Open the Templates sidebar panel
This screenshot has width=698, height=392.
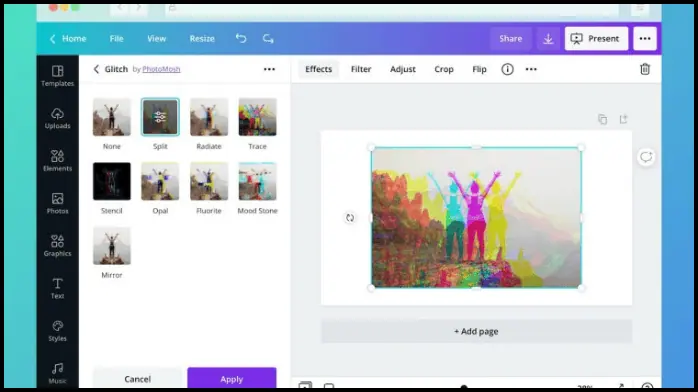(x=57, y=76)
